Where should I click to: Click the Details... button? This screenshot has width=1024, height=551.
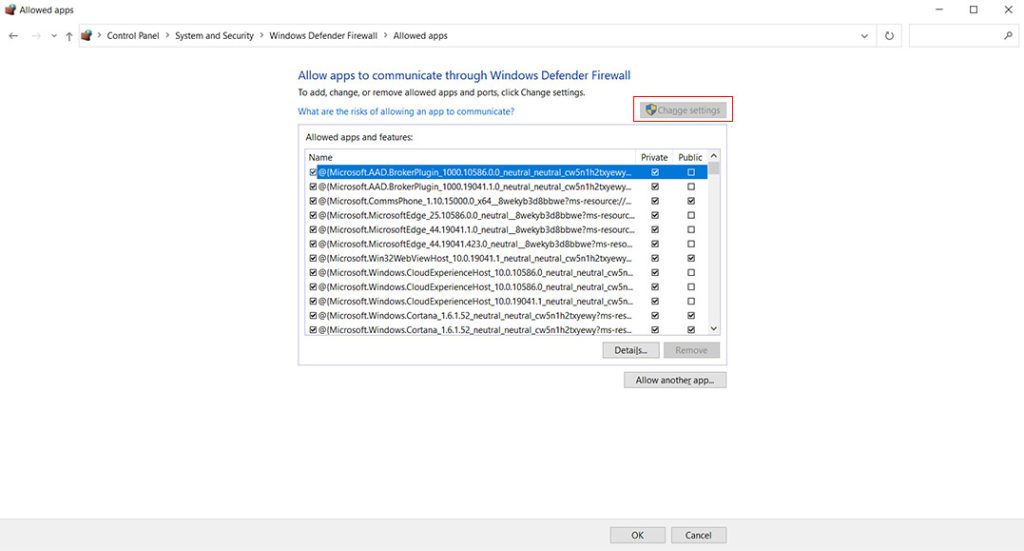[631, 351]
